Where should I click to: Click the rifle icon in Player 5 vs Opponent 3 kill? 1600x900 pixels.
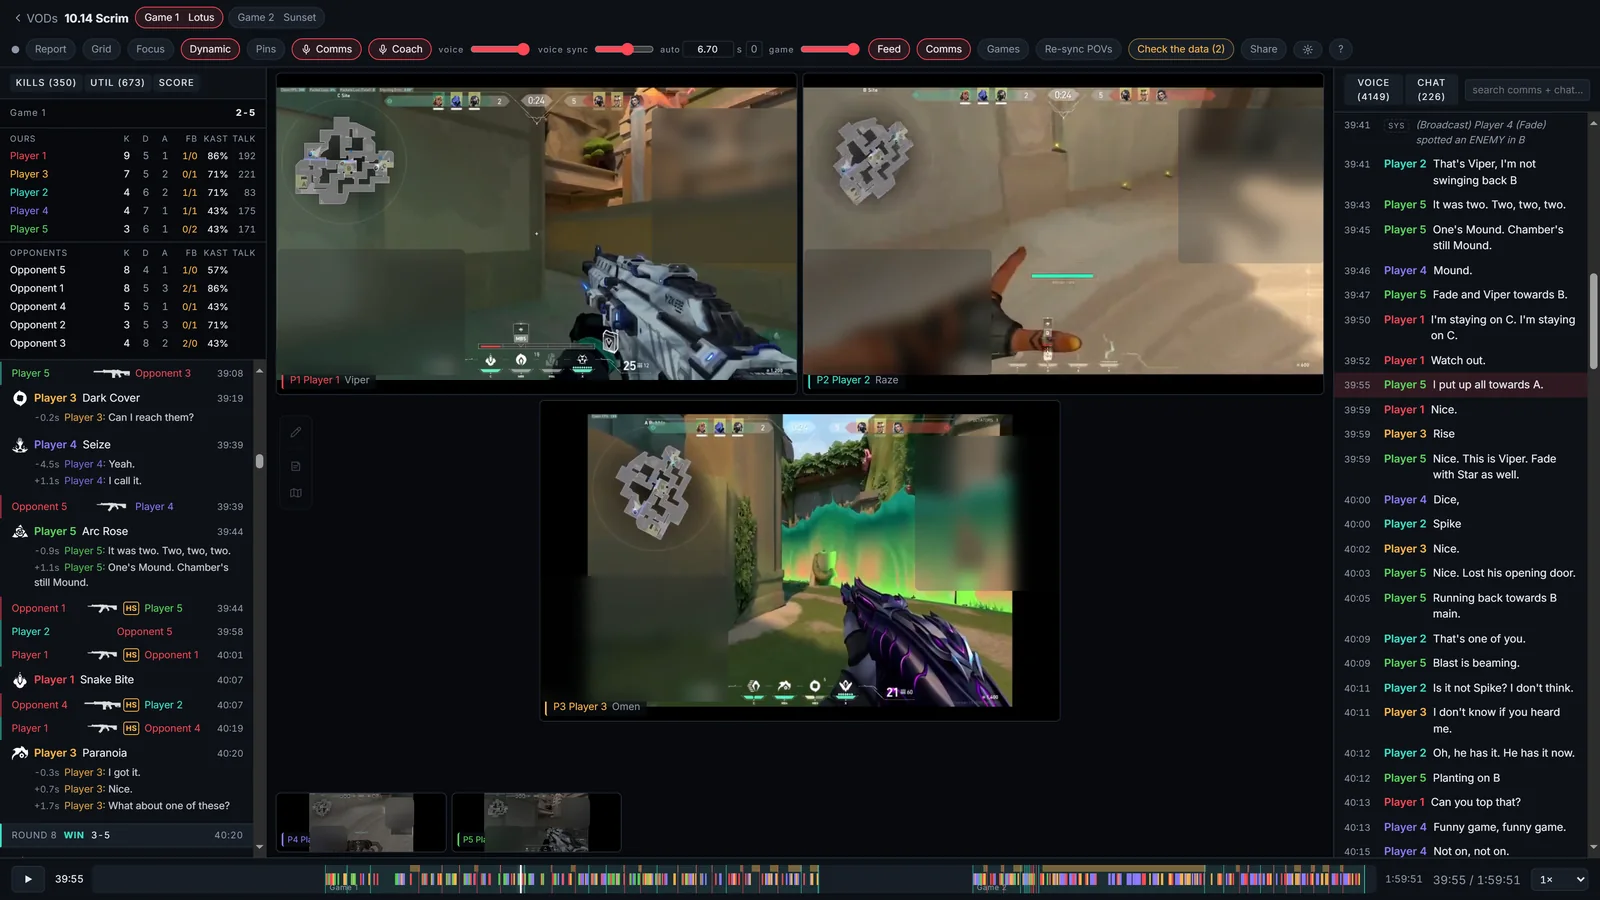pyautogui.click(x=110, y=373)
